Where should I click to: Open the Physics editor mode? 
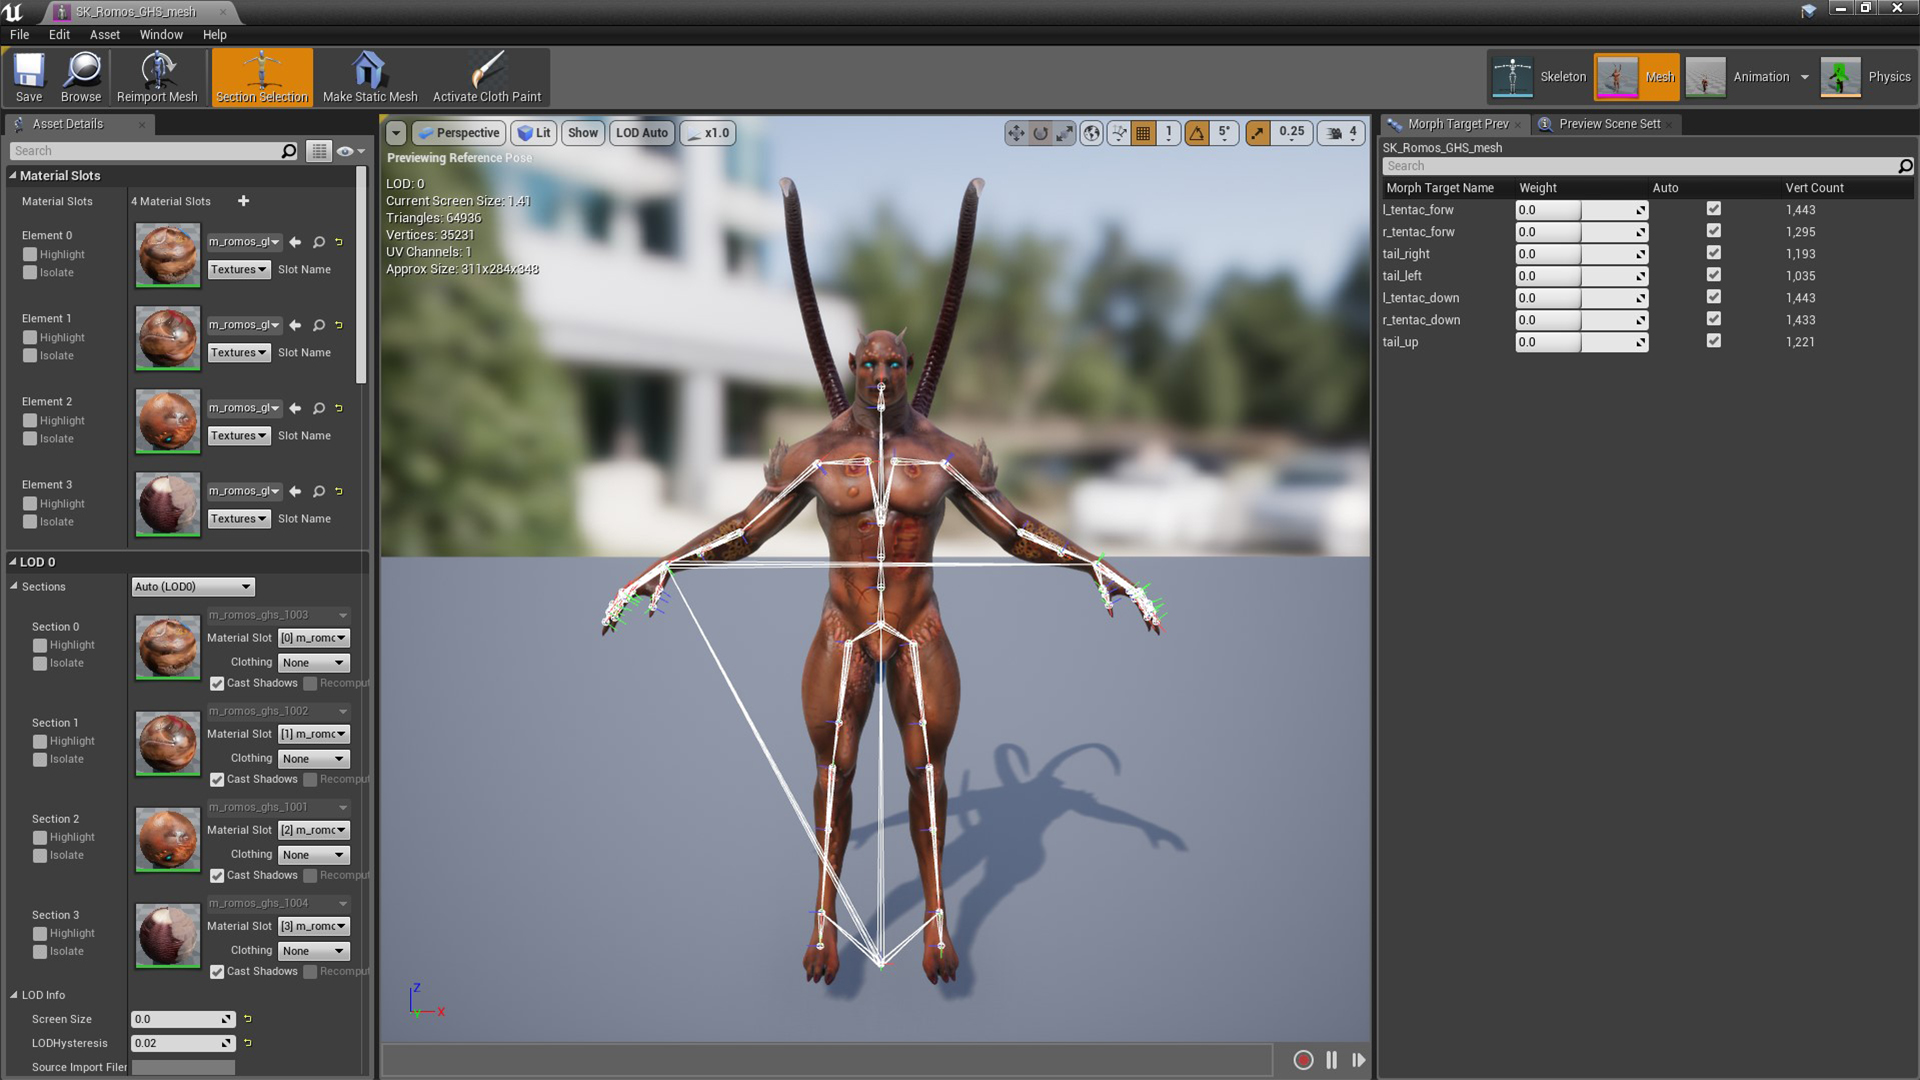point(1866,77)
